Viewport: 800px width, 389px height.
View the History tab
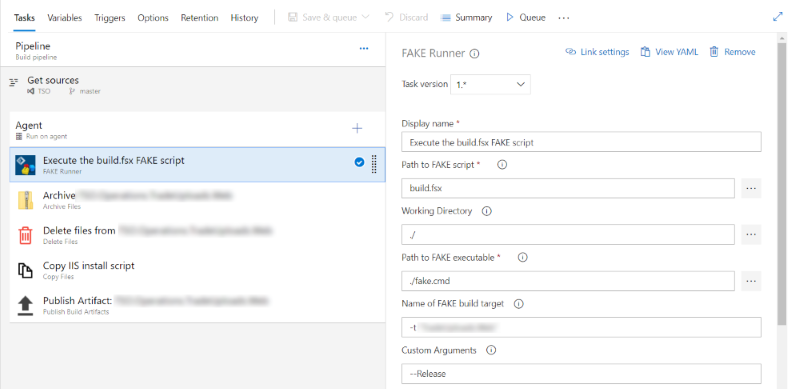click(x=244, y=18)
